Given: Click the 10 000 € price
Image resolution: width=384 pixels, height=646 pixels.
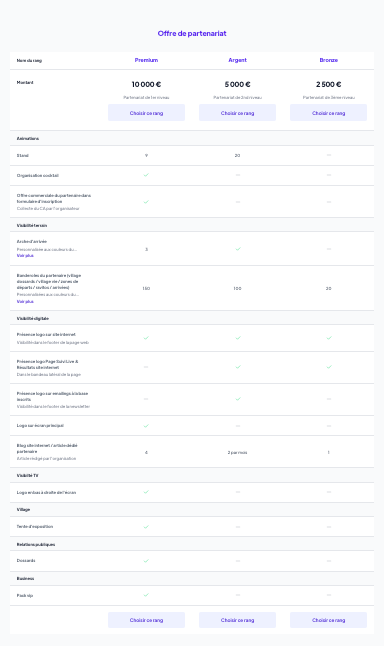Looking at the screenshot, I should pyautogui.click(x=146, y=84).
